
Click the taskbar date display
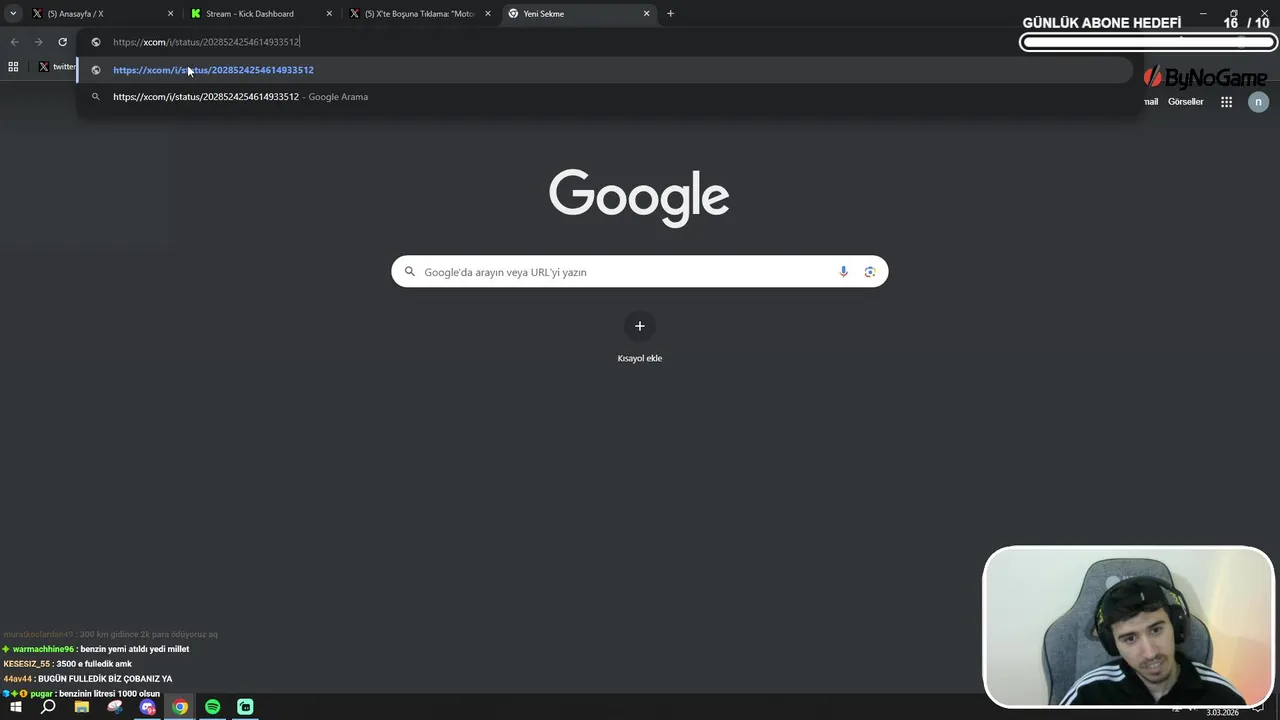1222,712
